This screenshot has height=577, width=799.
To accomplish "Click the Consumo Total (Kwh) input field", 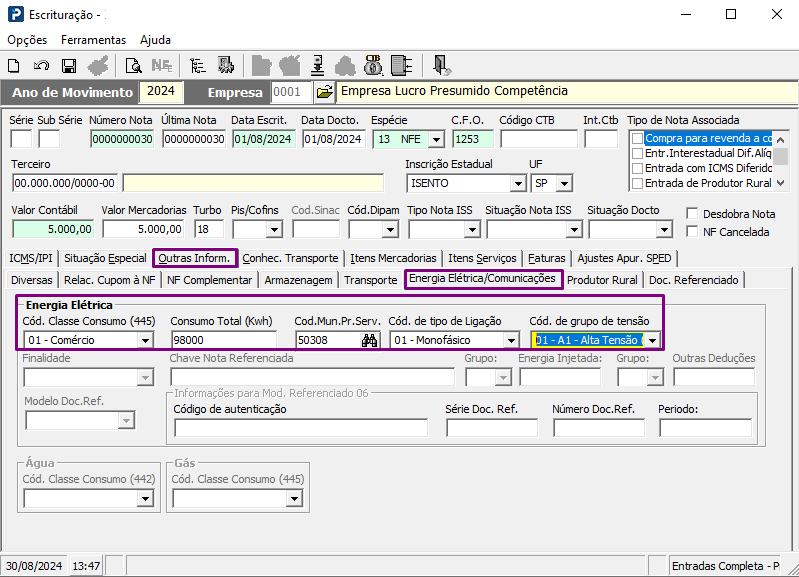I will coord(229,340).
